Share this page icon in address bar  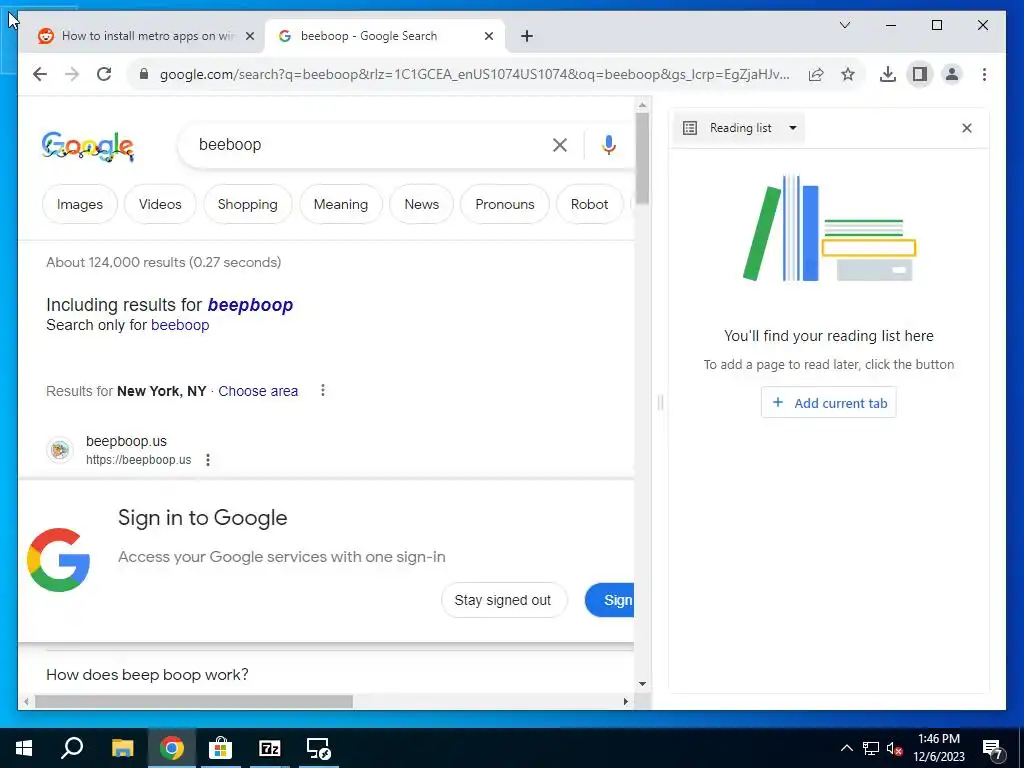coord(816,74)
